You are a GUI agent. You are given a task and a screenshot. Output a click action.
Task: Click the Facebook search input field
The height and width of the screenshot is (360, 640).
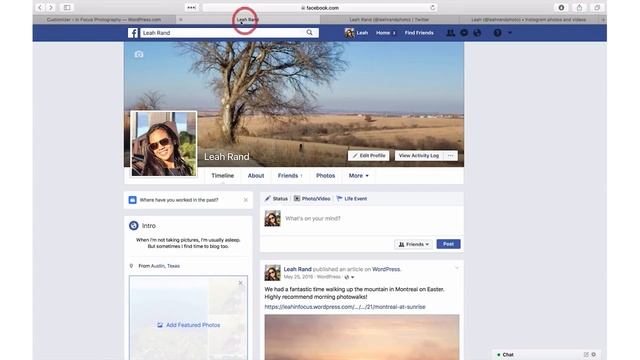point(222,33)
